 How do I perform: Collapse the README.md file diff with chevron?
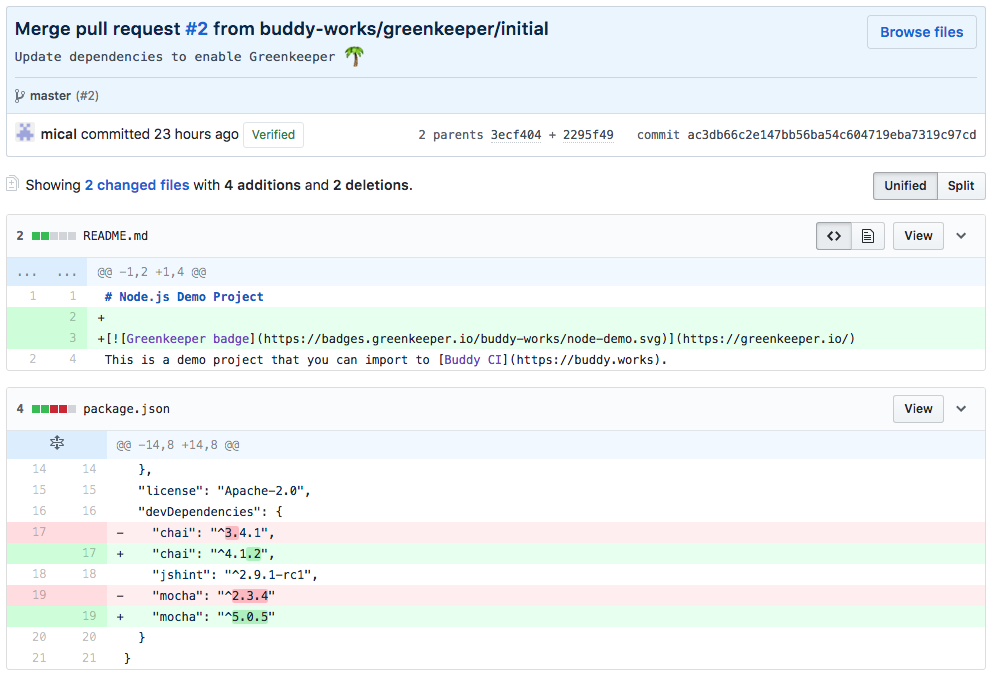[x=961, y=236]
